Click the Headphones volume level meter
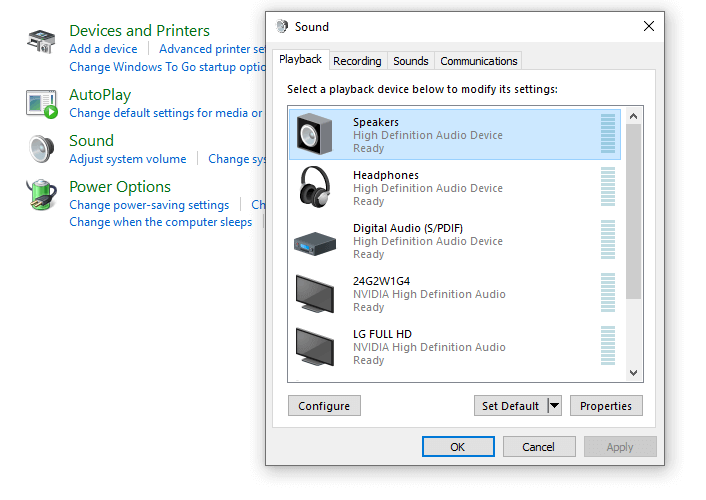The width and height of the screenshot is (706, 500). tap(608, 186)
